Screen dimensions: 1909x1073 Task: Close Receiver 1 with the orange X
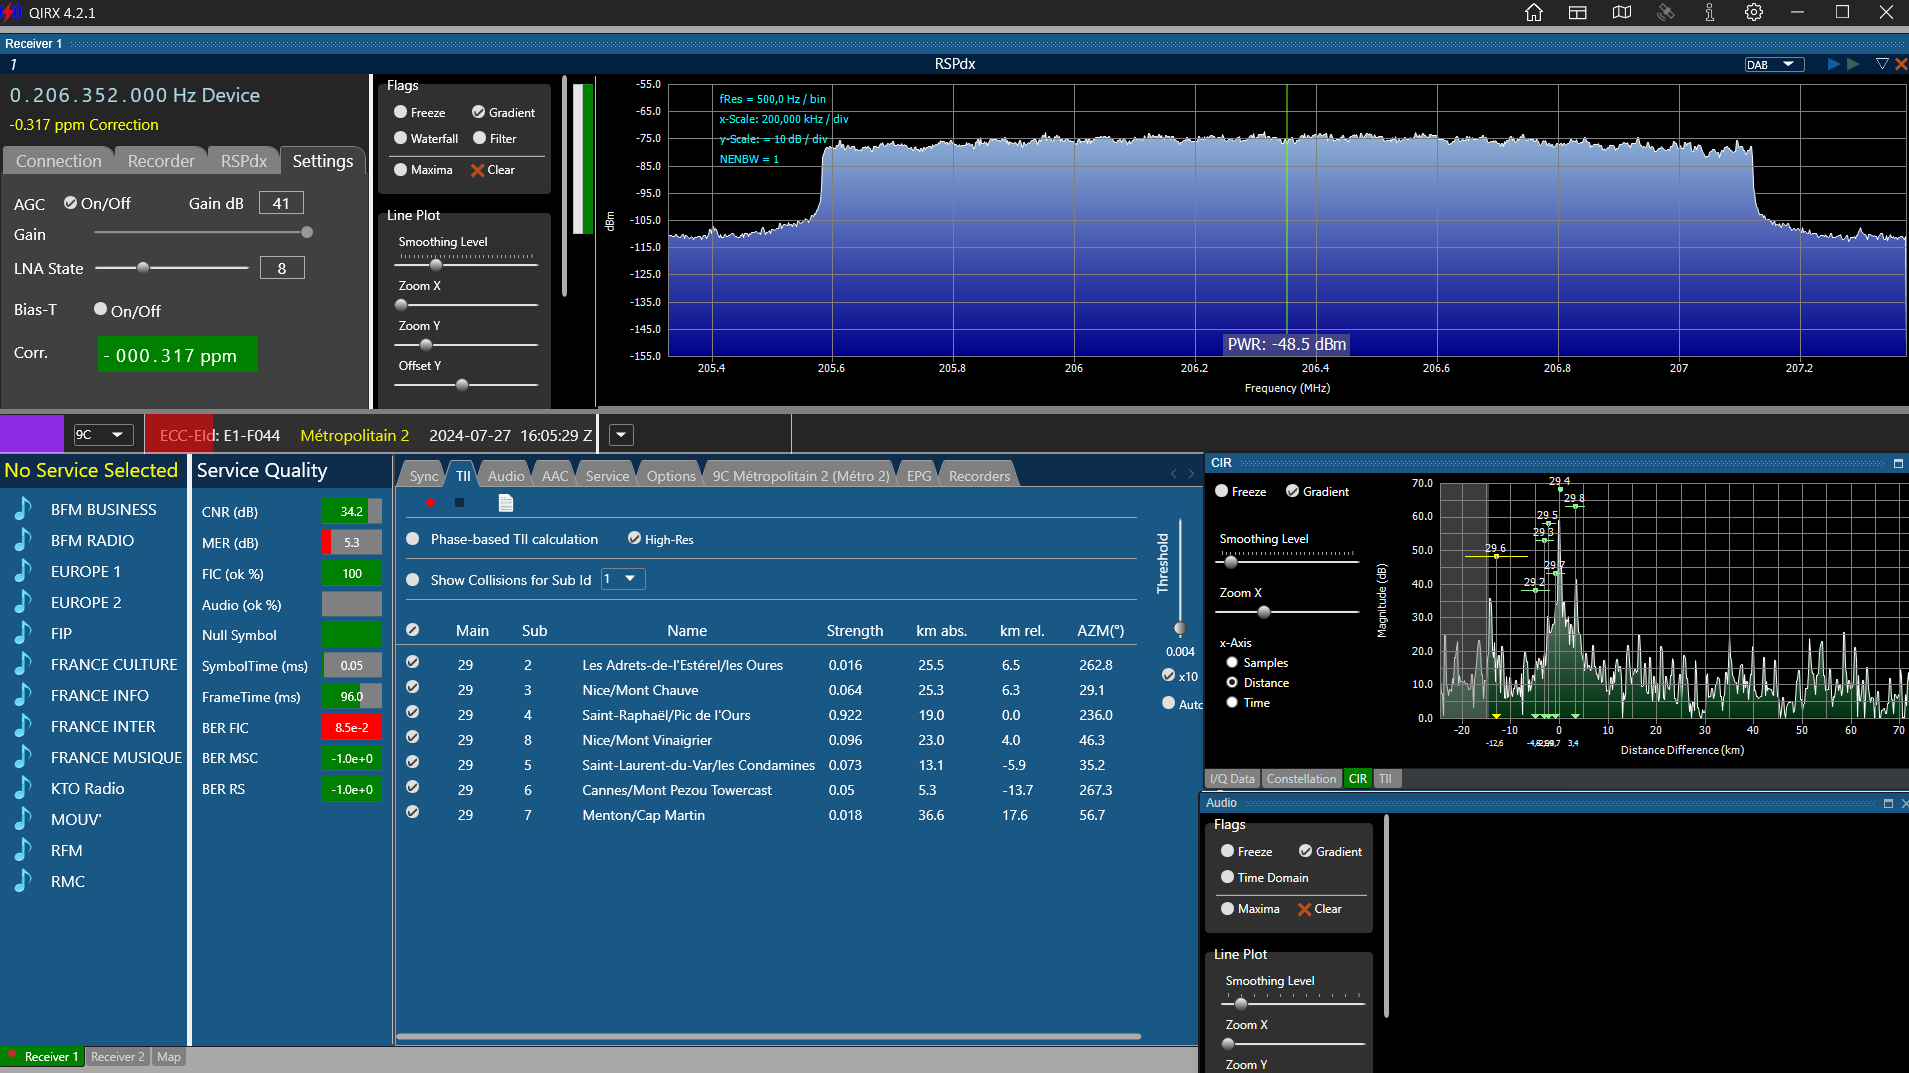coord(1901,64)
